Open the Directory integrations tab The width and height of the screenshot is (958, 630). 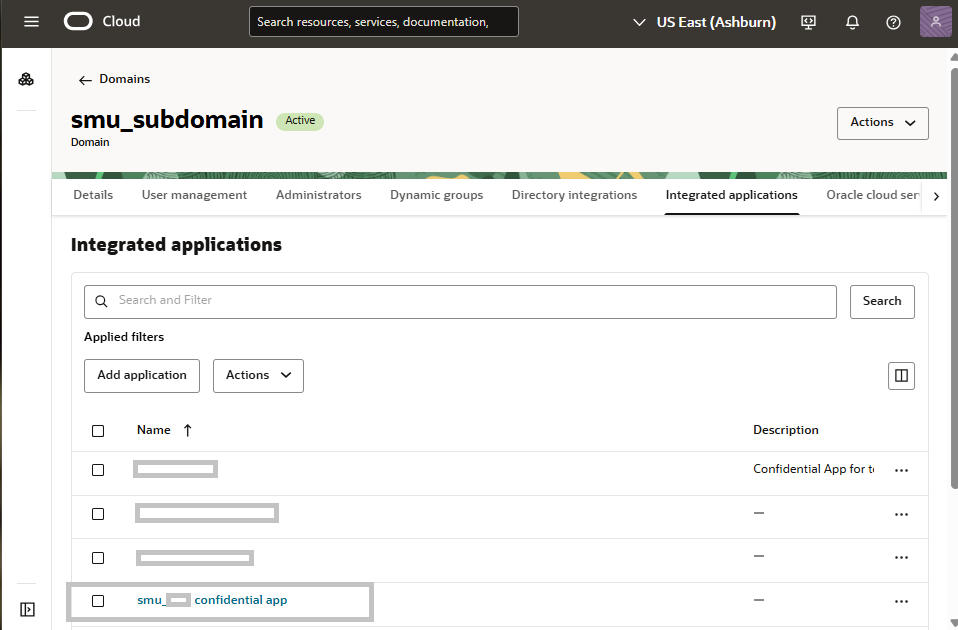574,195
